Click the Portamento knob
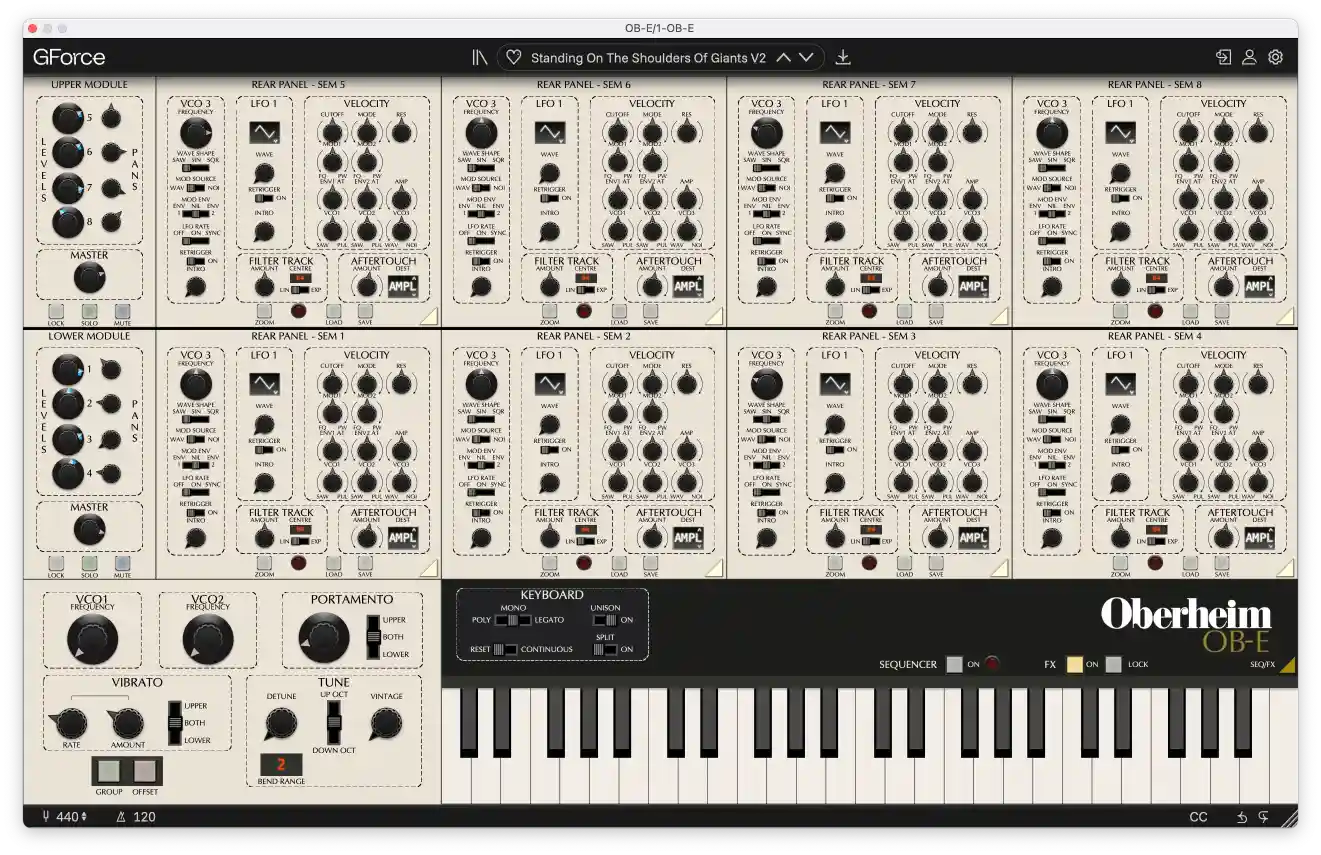 click(x=324, y=638)
